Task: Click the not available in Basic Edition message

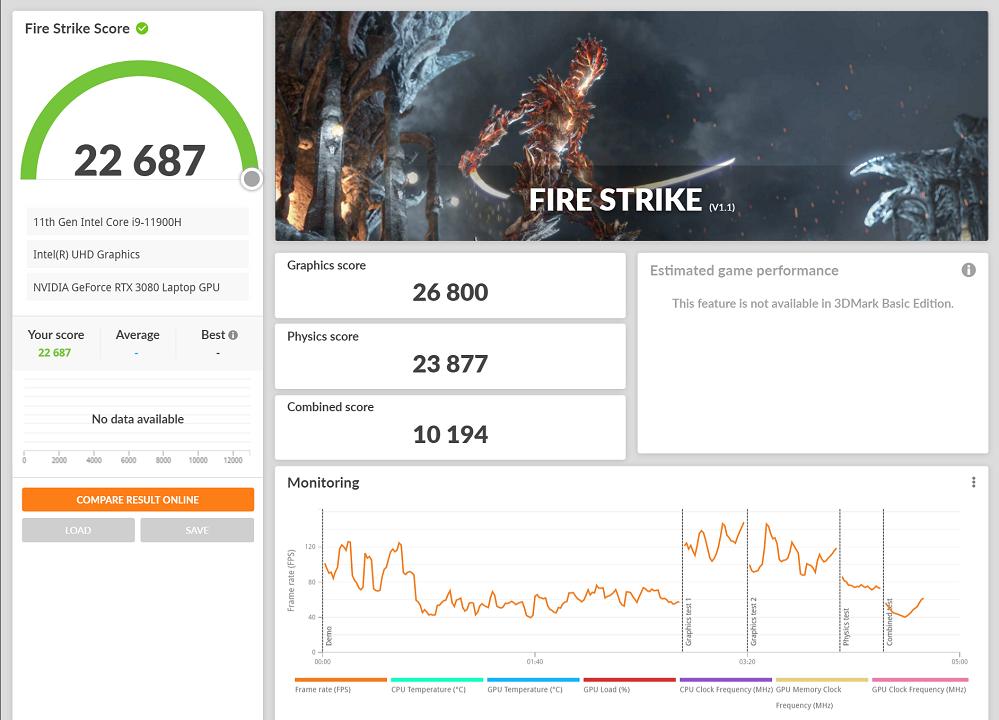Action: click(812, 303)
